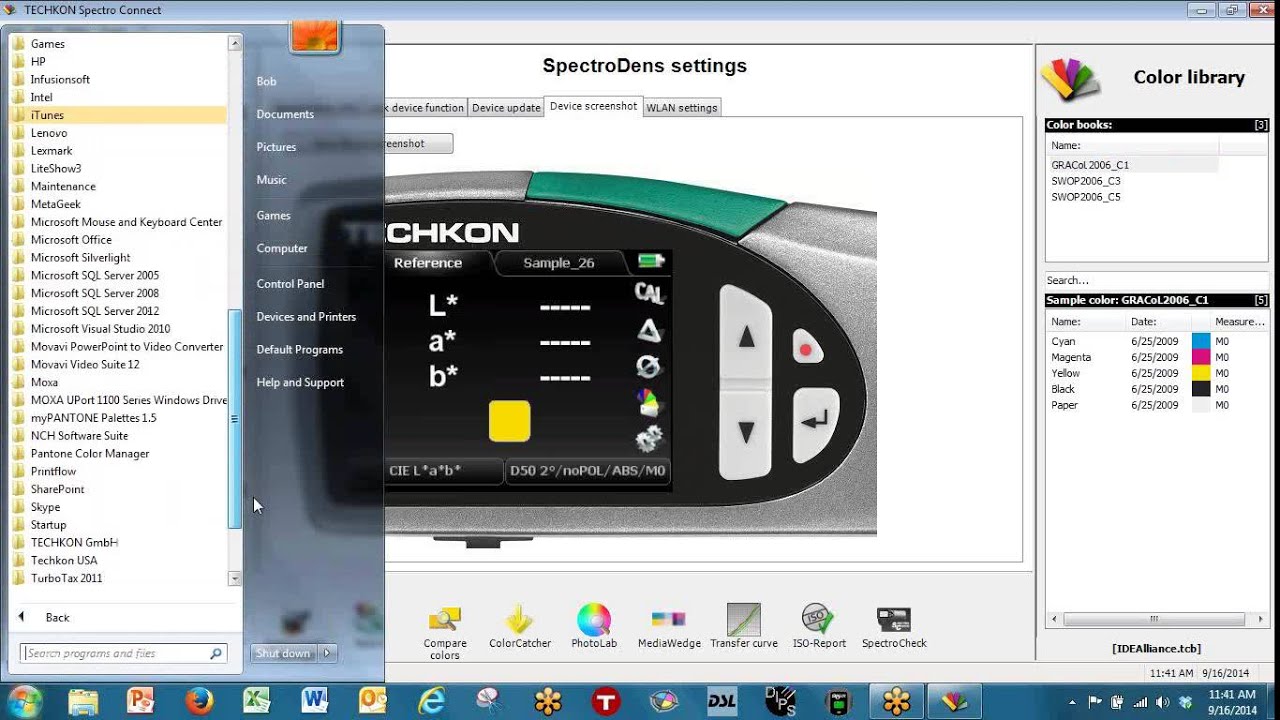Screen dimensions: 1280x720
Task: Open the ISO-Report module
Action: click(819, 627)
